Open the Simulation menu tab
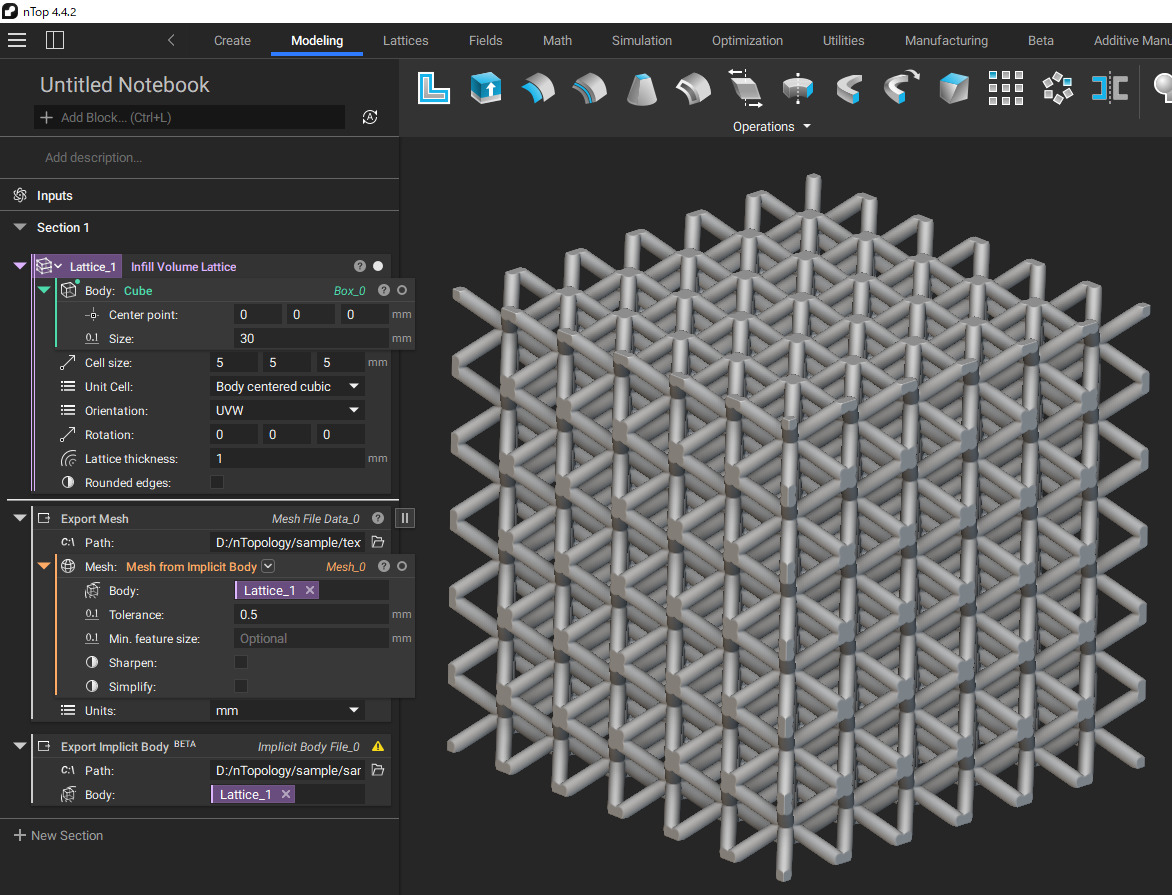1172x895 pixels. 641,40
